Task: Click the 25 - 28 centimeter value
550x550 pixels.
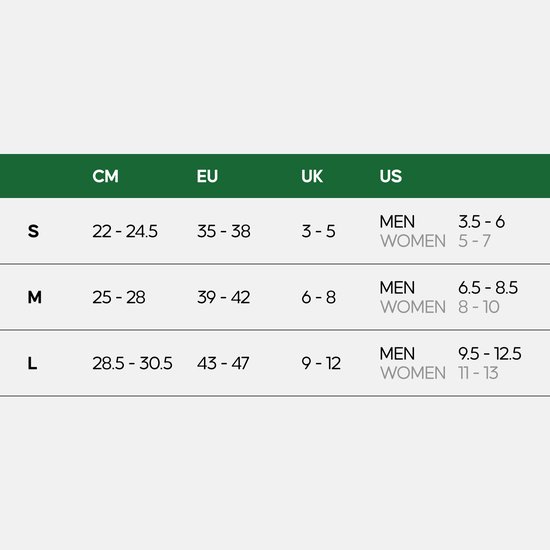Action: tap(119, 297)
